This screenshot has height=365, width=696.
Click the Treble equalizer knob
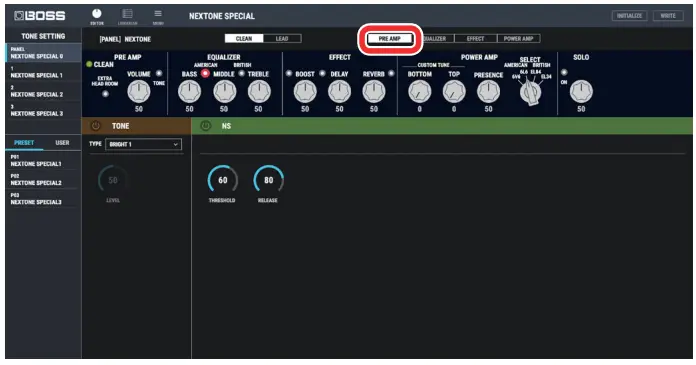pos(259,91)
